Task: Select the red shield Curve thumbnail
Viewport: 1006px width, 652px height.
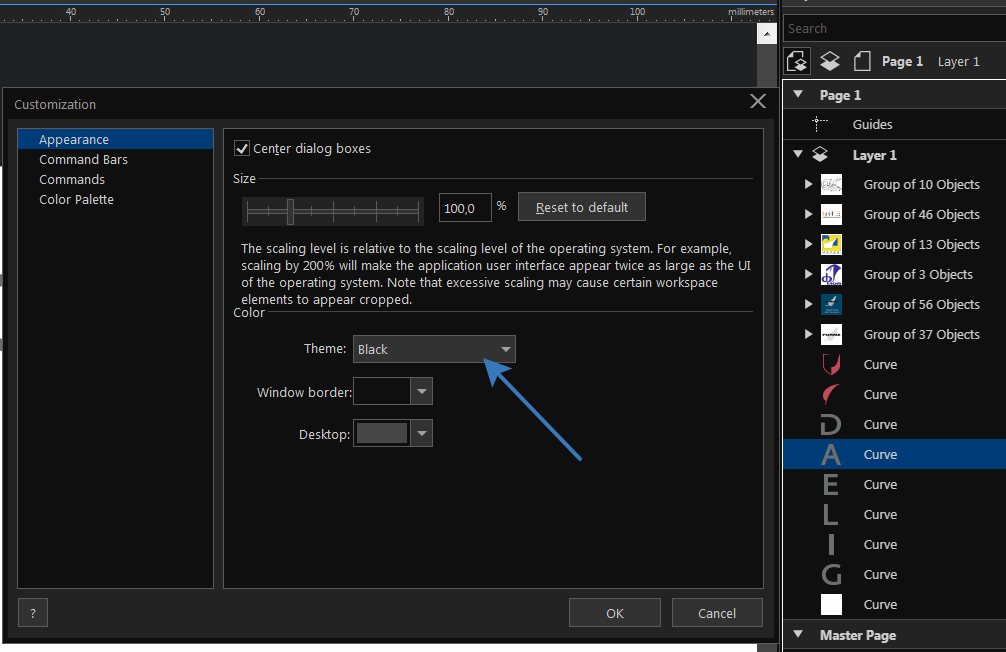Action: point(831,365)
